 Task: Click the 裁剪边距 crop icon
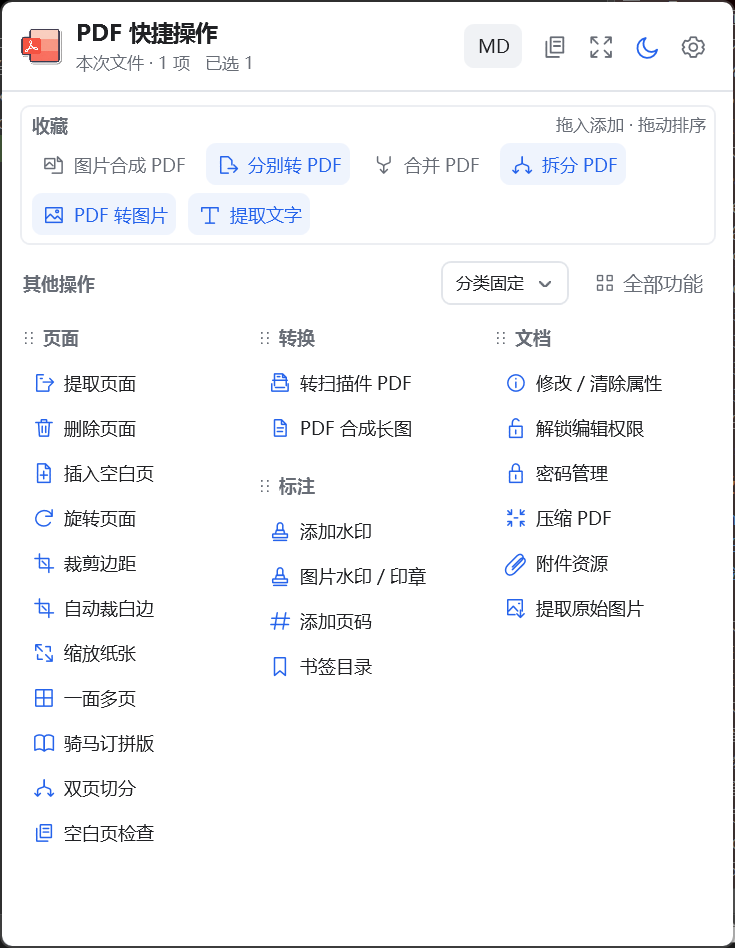coord(44,563)
